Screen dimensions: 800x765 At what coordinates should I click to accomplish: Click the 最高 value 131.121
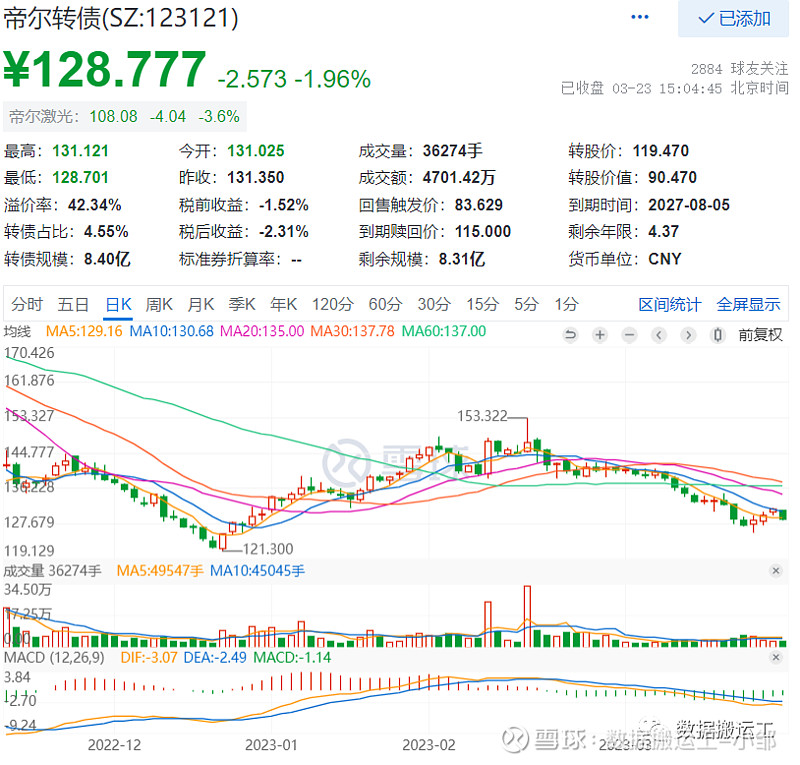[81, 151]
